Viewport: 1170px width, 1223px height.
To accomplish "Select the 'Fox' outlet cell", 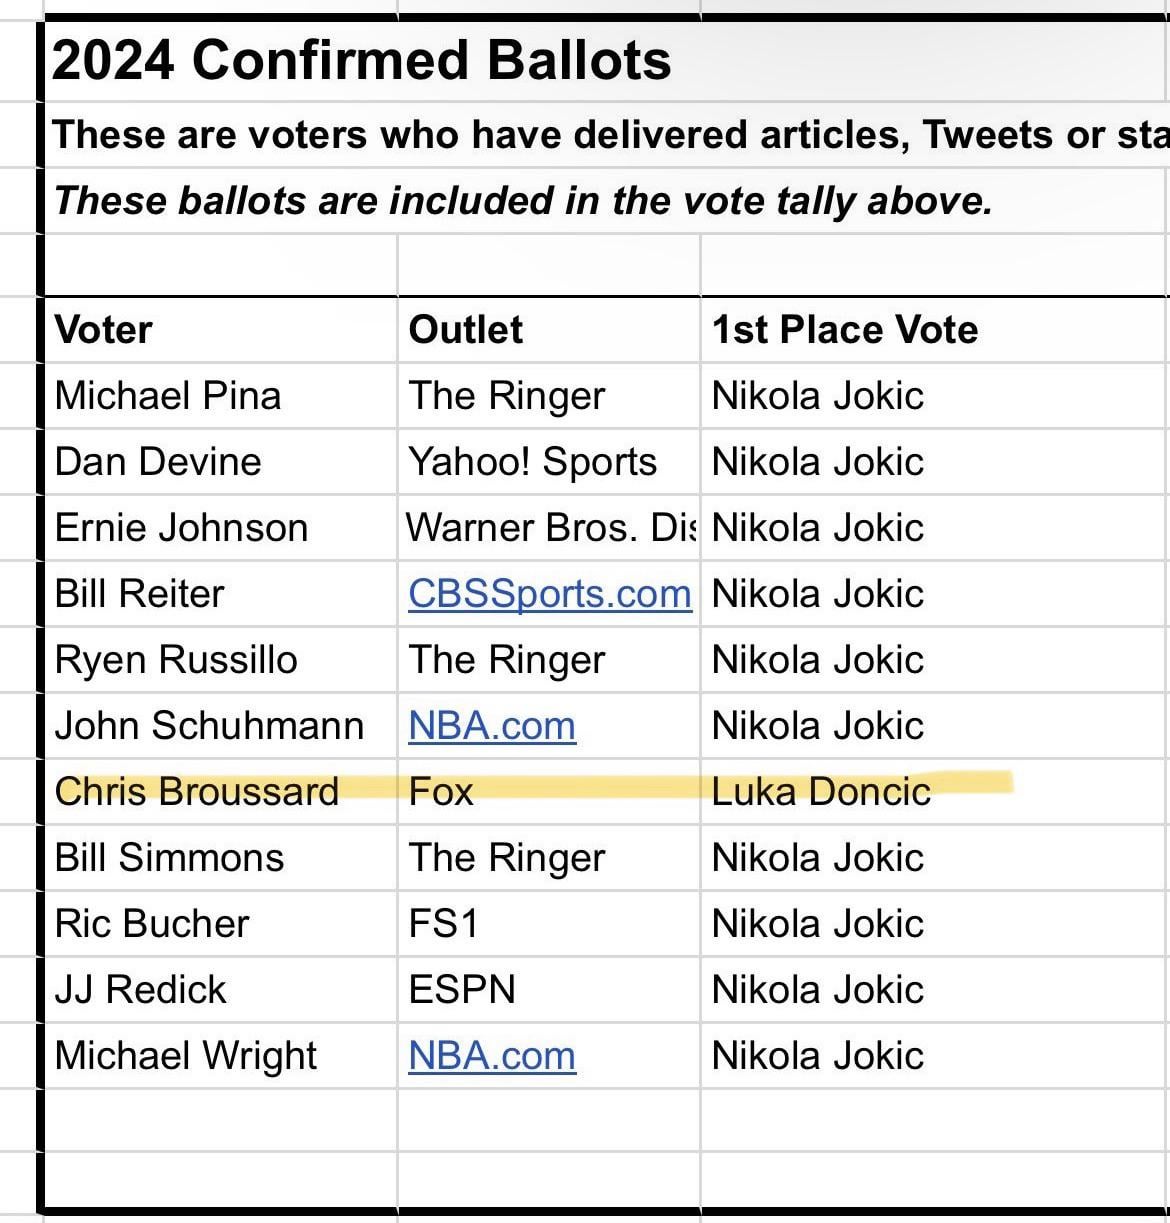I will (441, 792).
